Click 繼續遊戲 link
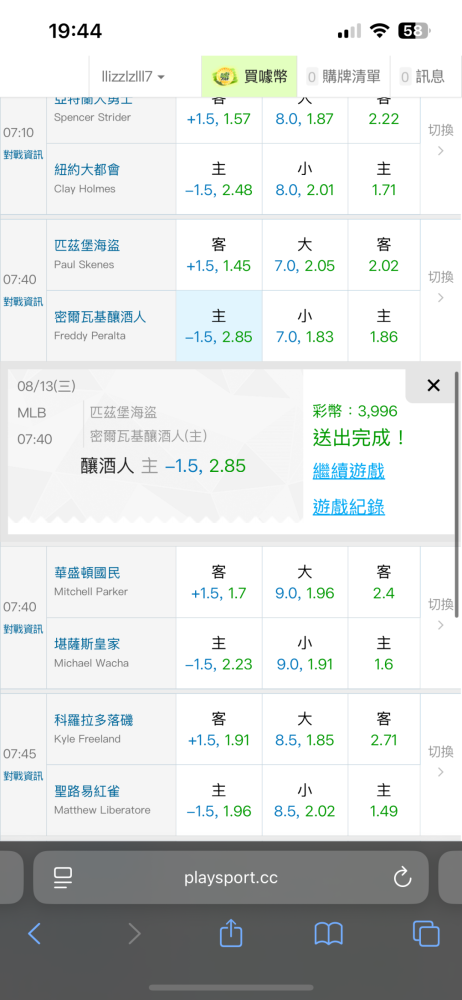The image size is (462, 1000). tap(348, 472)
